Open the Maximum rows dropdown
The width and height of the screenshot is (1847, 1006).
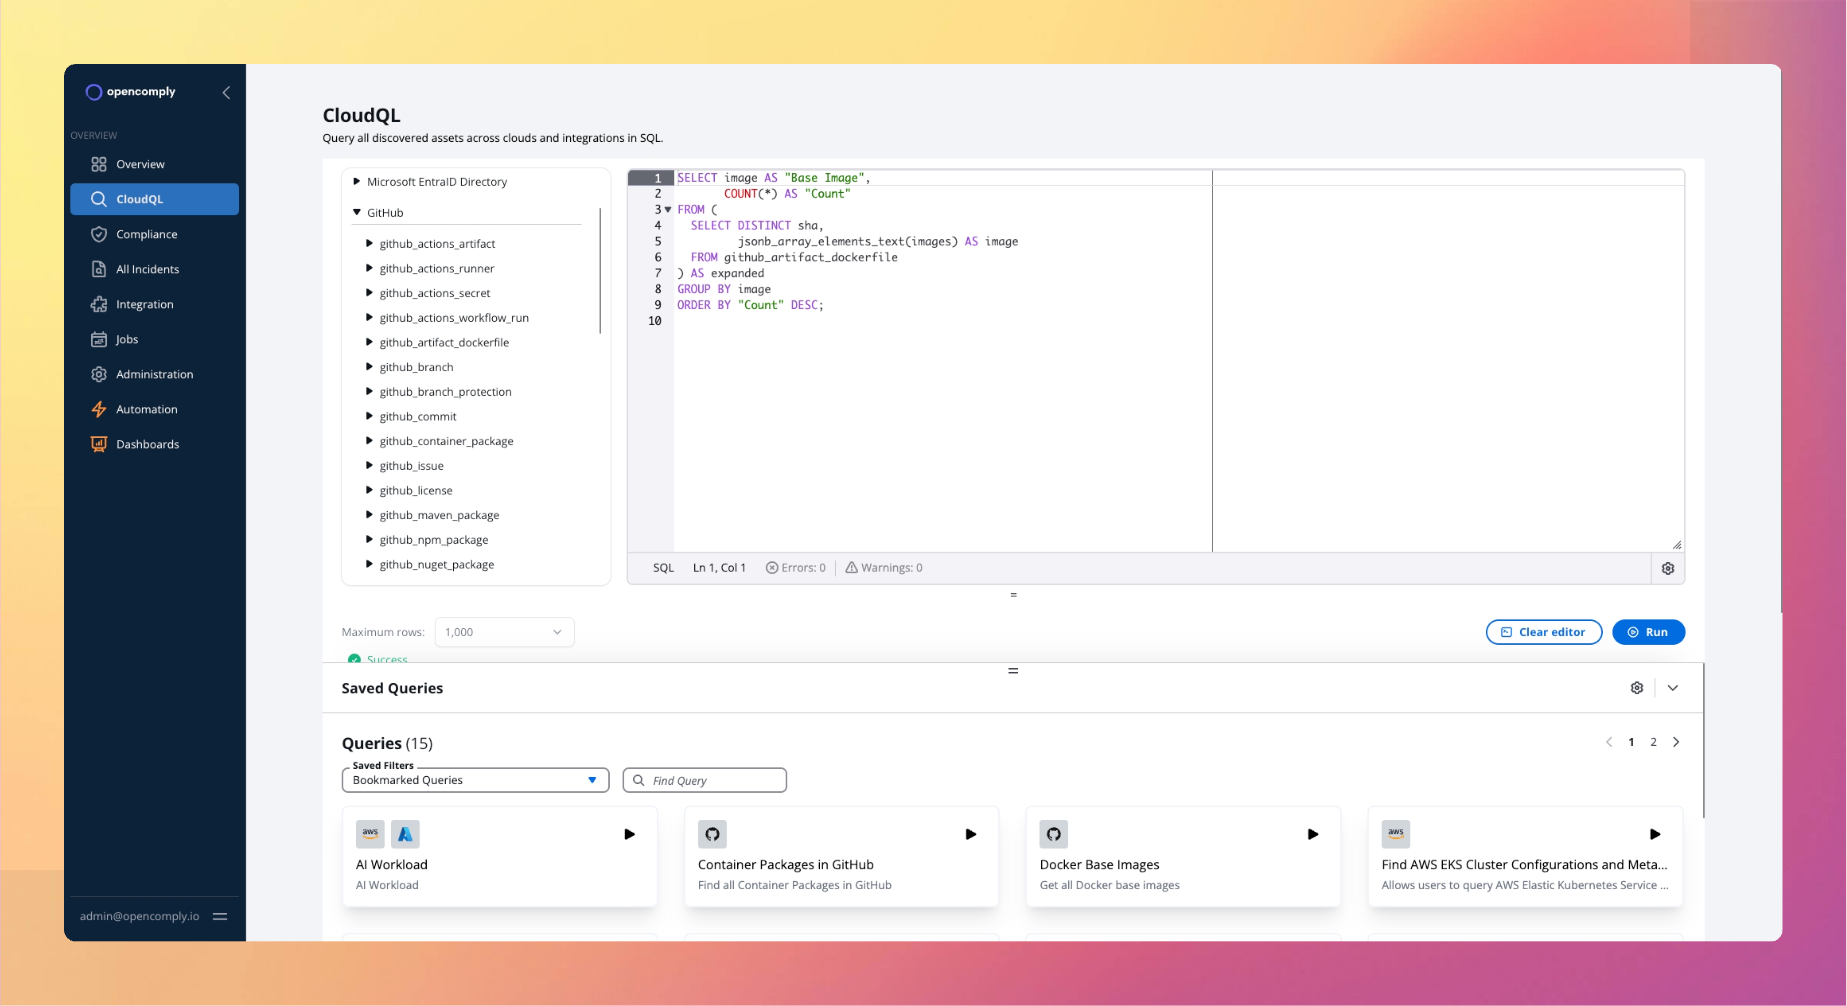(x=504, y=632)
